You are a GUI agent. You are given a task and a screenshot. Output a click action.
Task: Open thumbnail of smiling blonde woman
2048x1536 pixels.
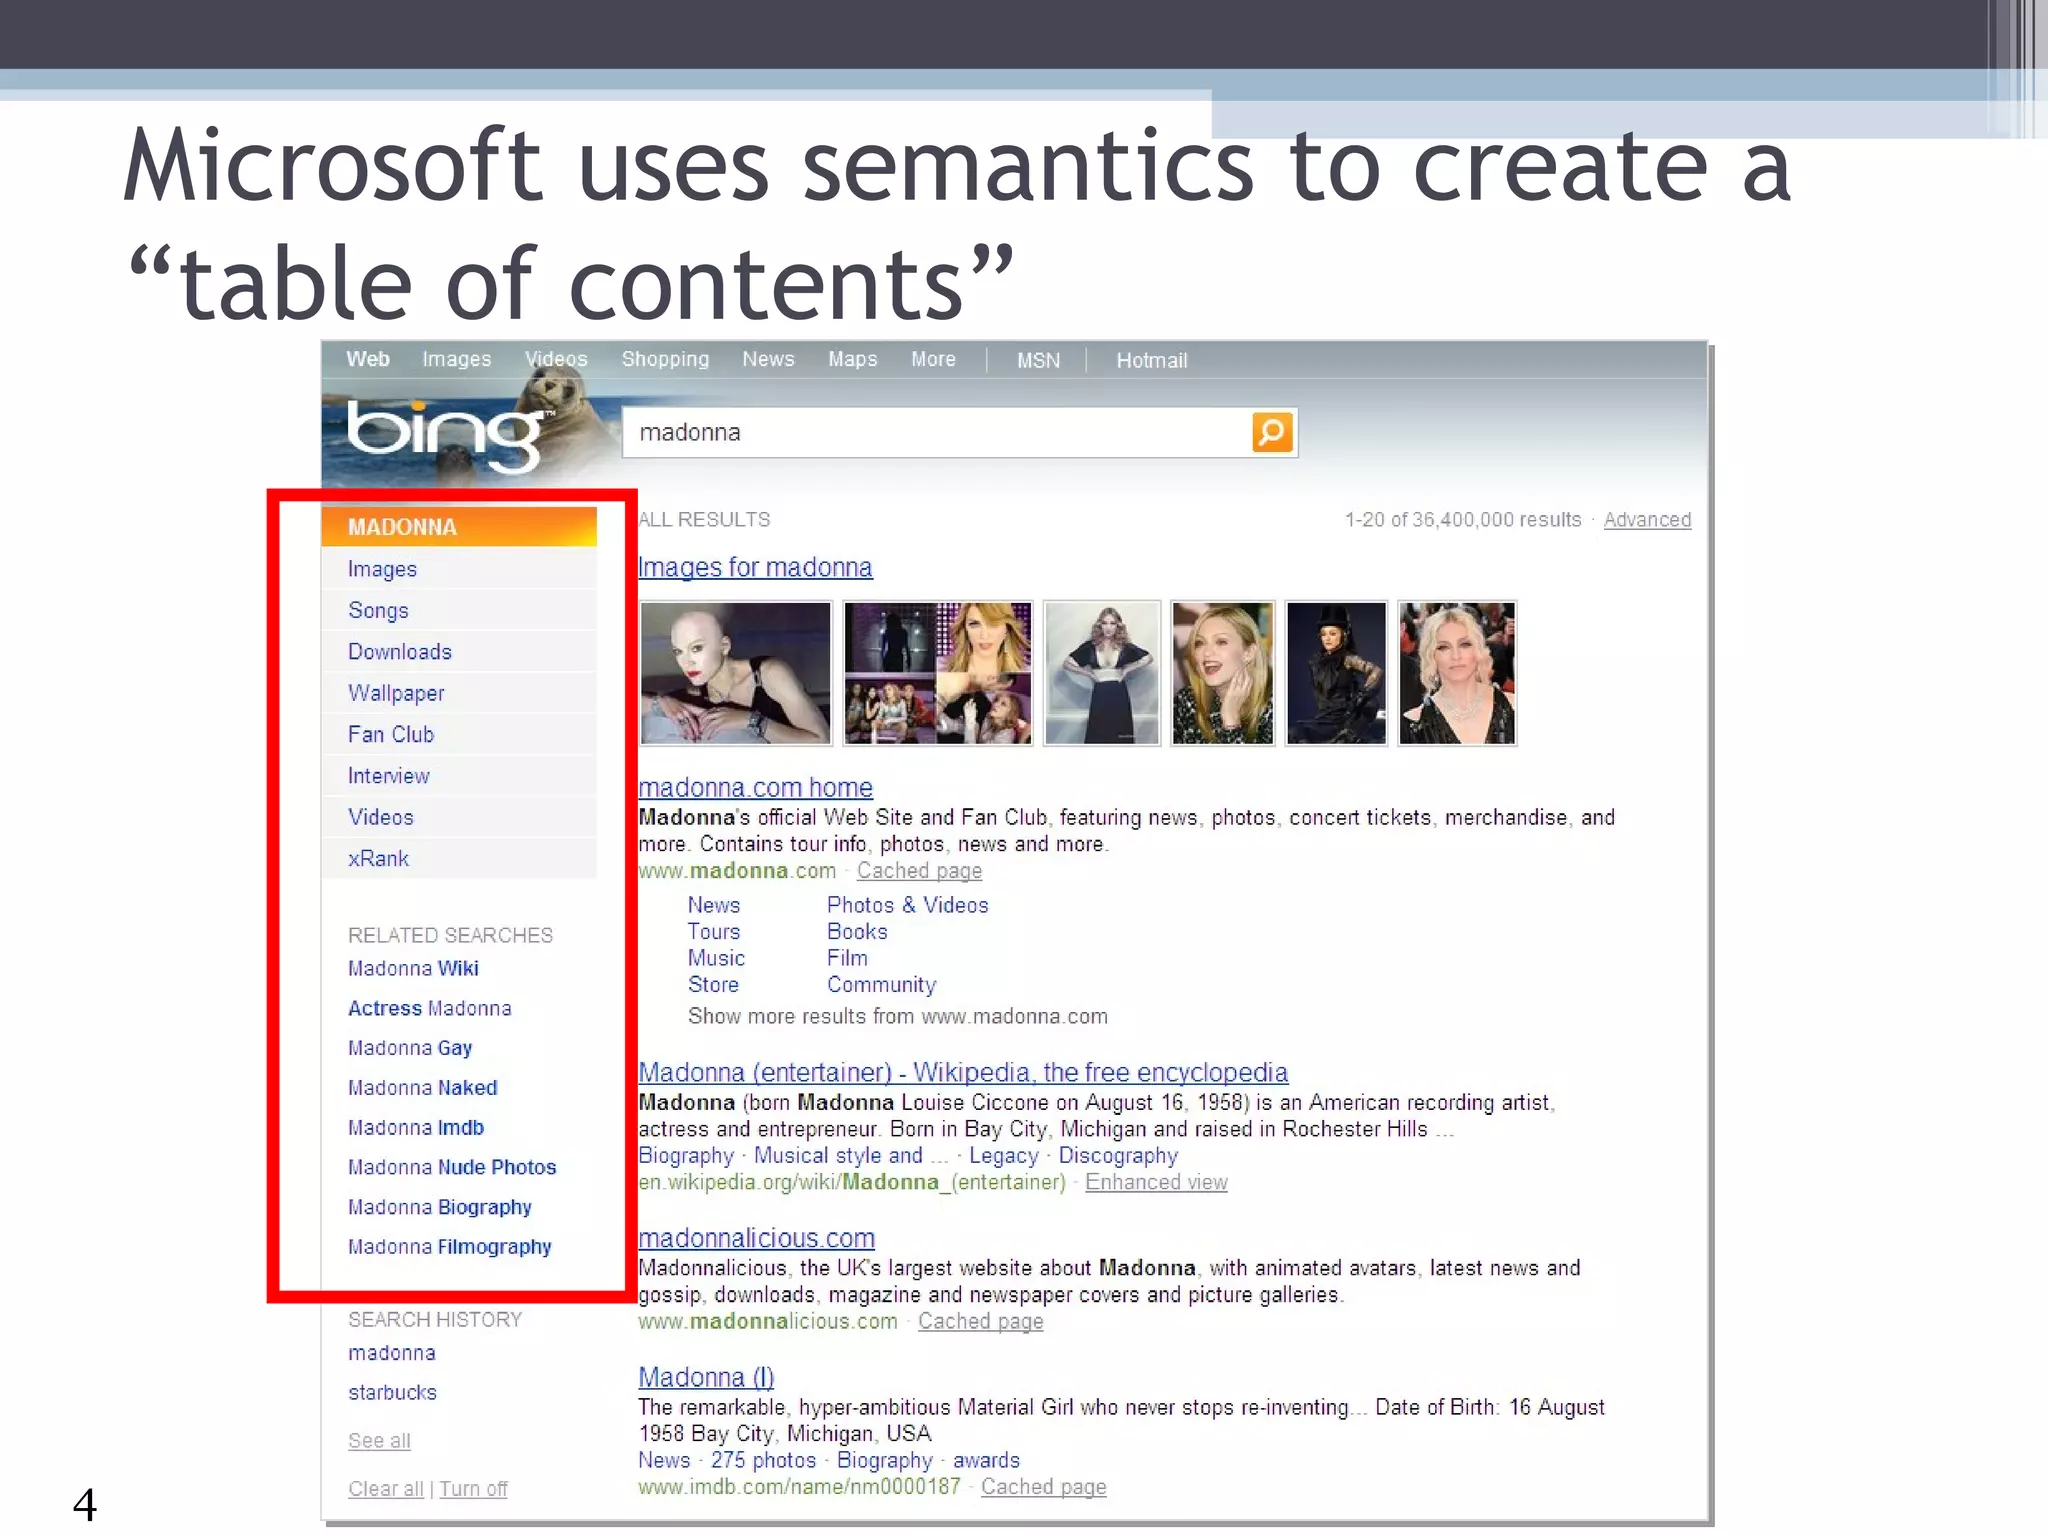(1223, 673)
